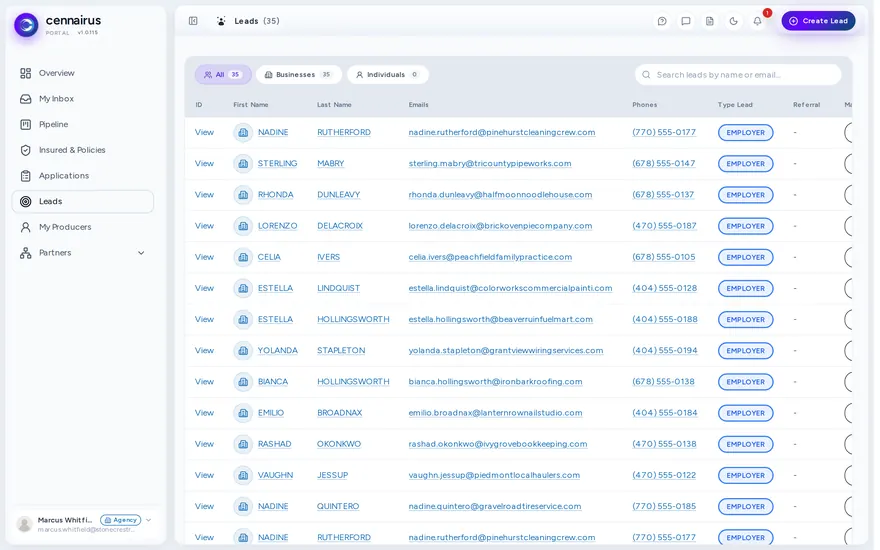
Task: Open the last name DELACROIX link
Action: tap(340, 226)
